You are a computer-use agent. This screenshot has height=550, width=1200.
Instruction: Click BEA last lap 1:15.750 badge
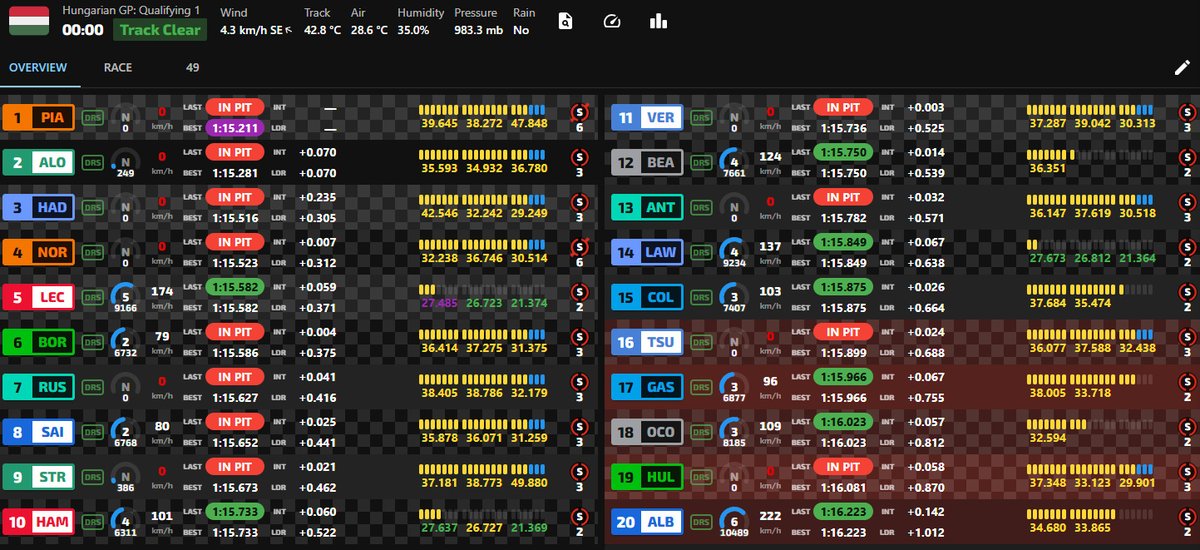pos(844,152)
